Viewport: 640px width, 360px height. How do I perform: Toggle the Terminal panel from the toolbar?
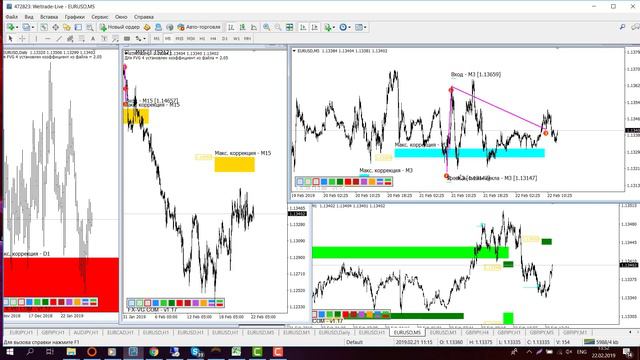pyautogui.click(x=78, y=27)
